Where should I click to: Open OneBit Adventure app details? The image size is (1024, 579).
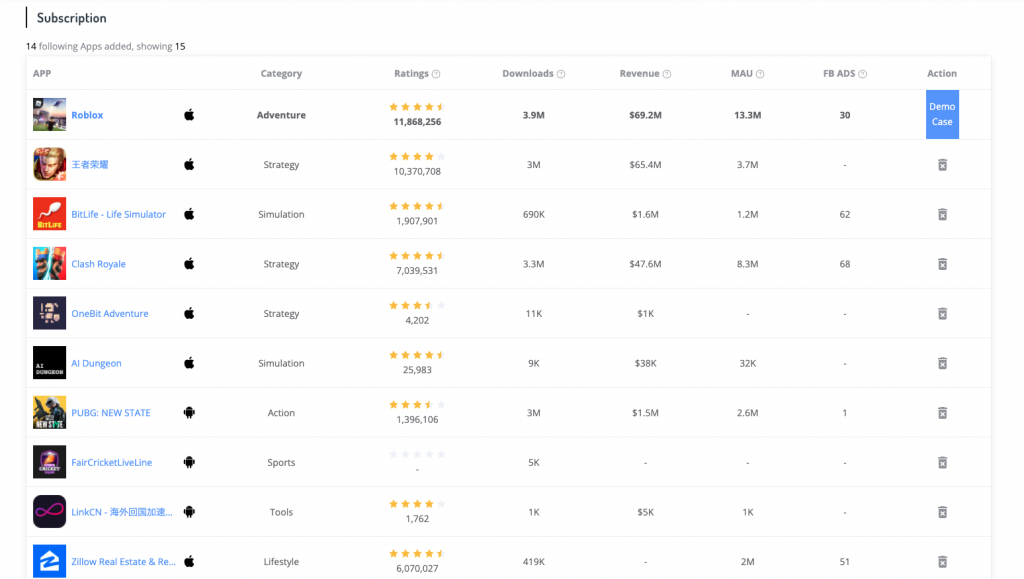(109, 314)
